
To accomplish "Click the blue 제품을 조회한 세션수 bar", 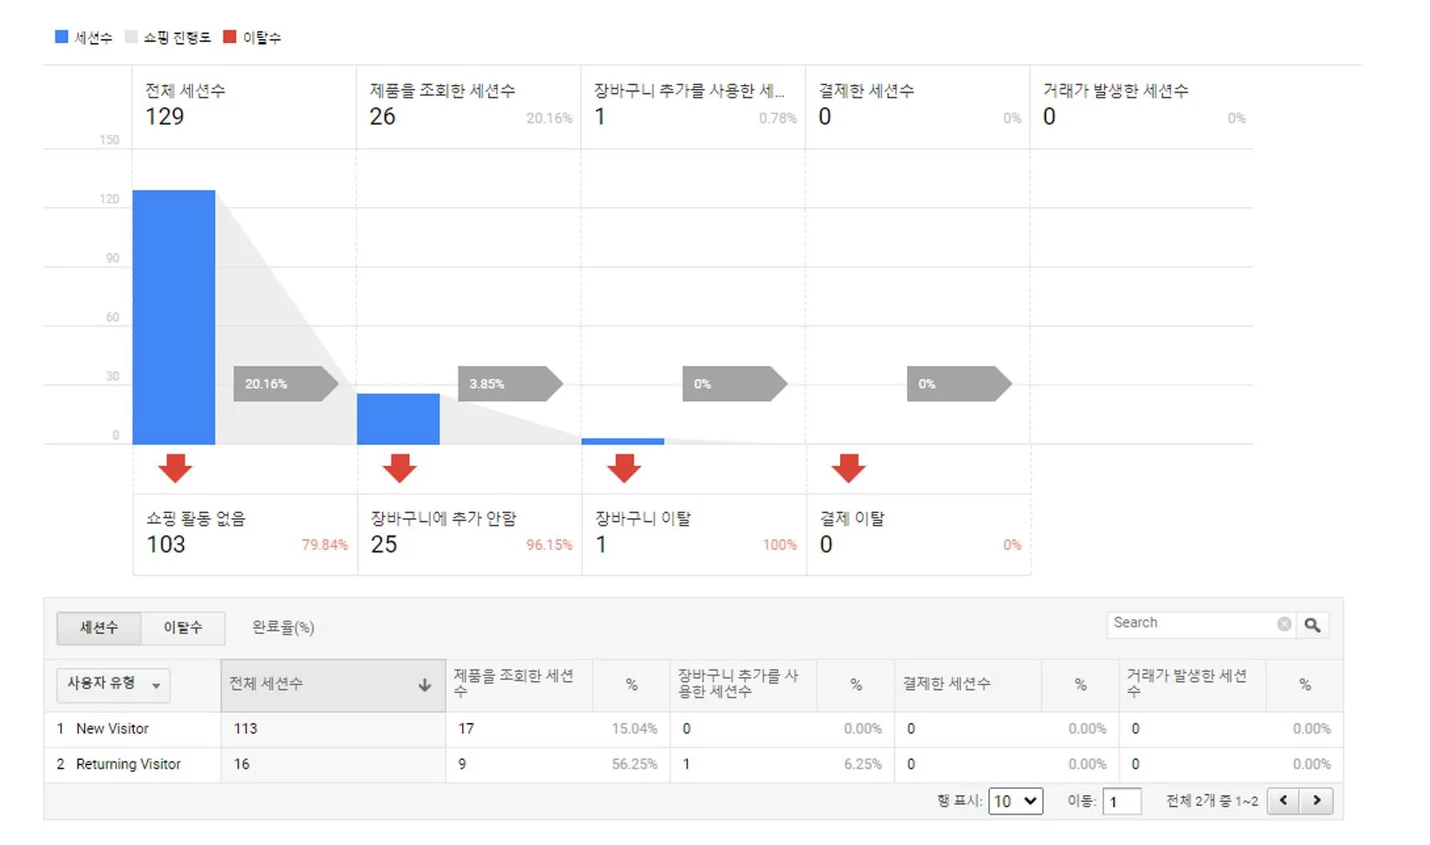I will pyautogui.click(x=398, y=419).
